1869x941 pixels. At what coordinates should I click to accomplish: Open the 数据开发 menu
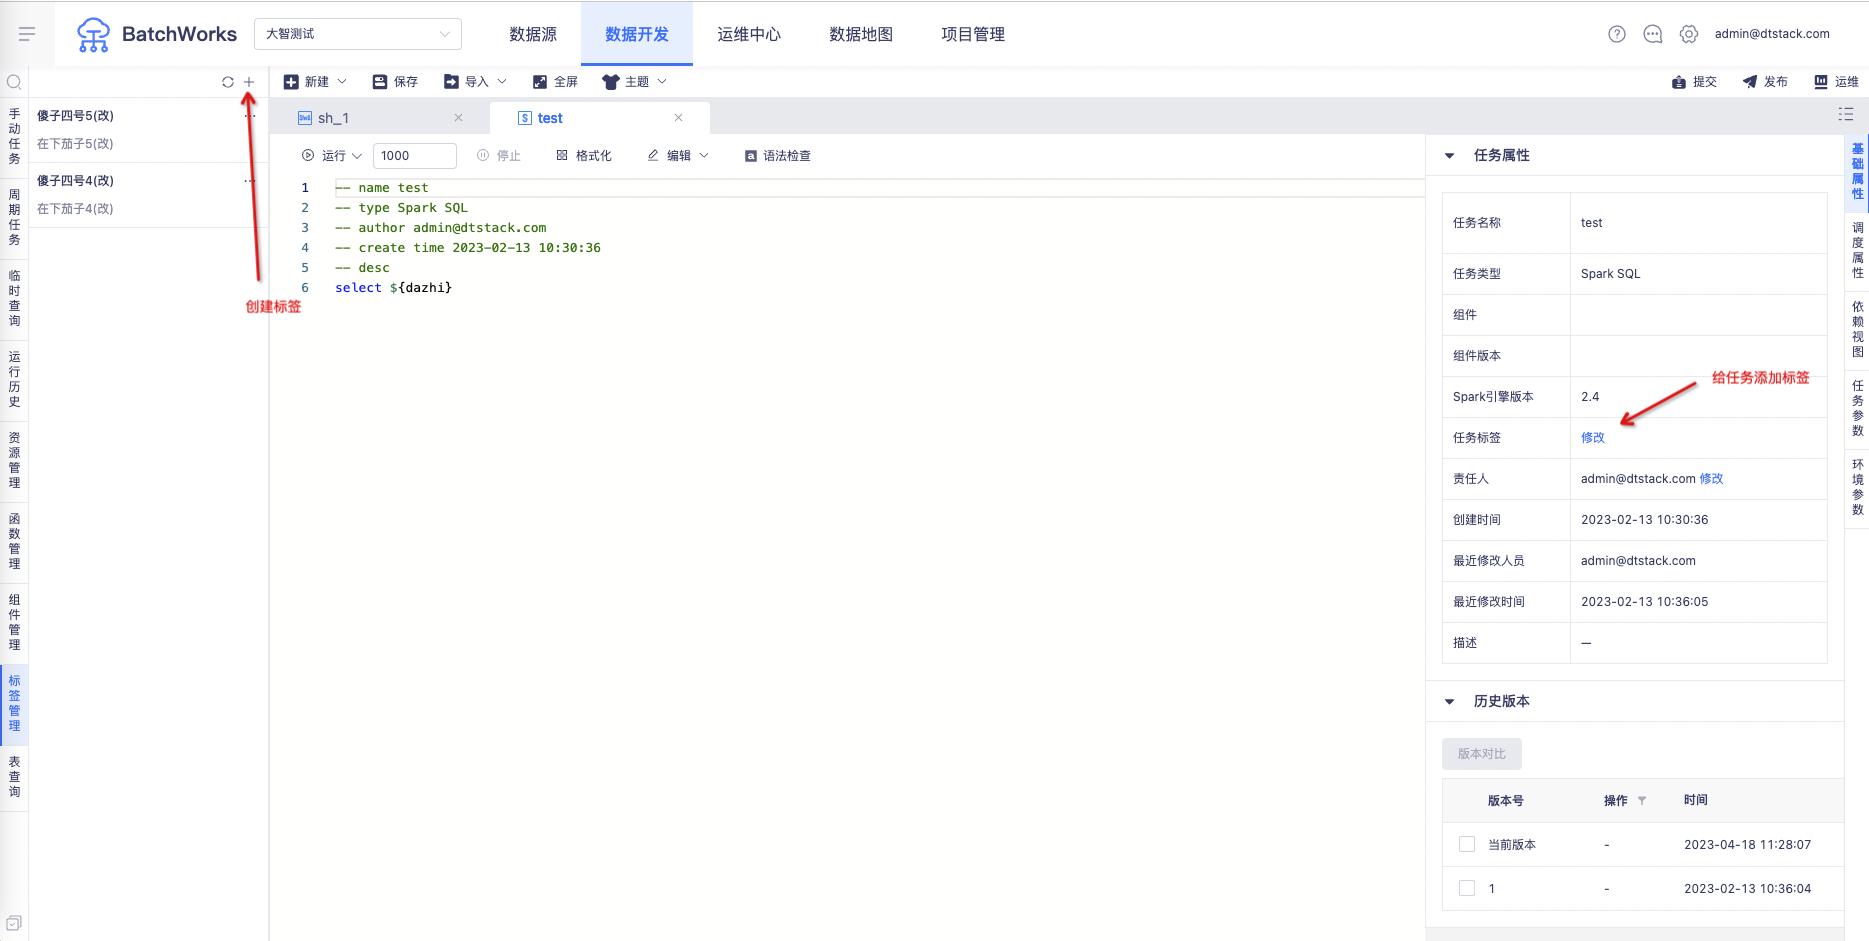[637, 34]
